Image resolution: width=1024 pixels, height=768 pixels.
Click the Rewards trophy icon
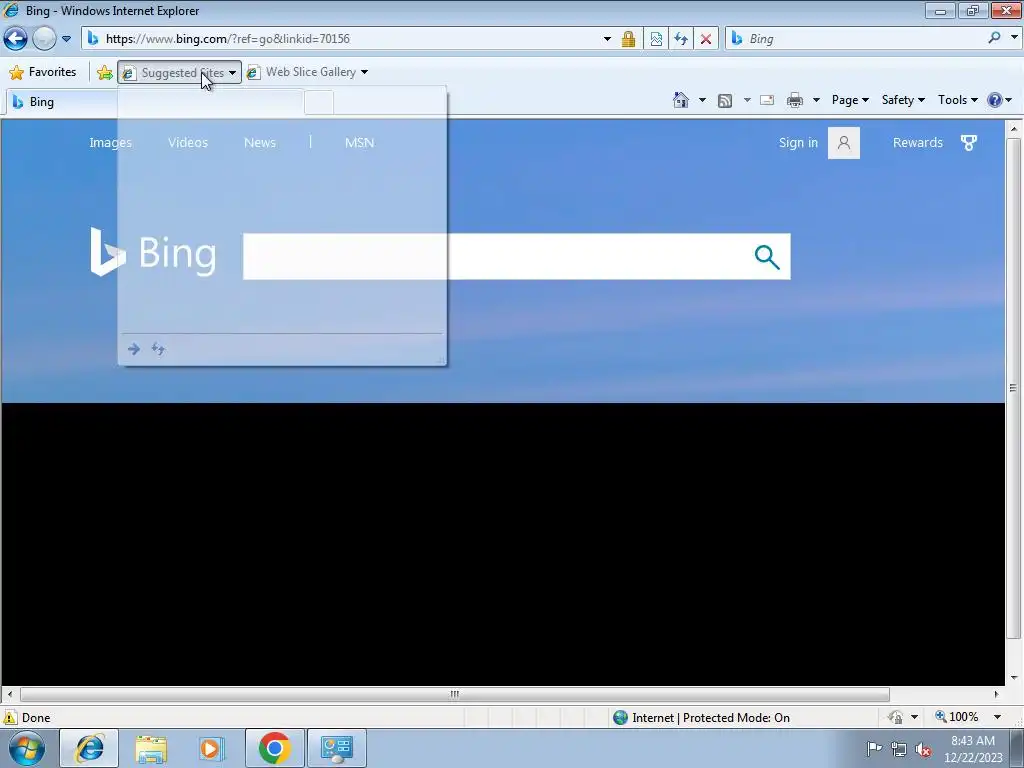[x=969, y=142]
